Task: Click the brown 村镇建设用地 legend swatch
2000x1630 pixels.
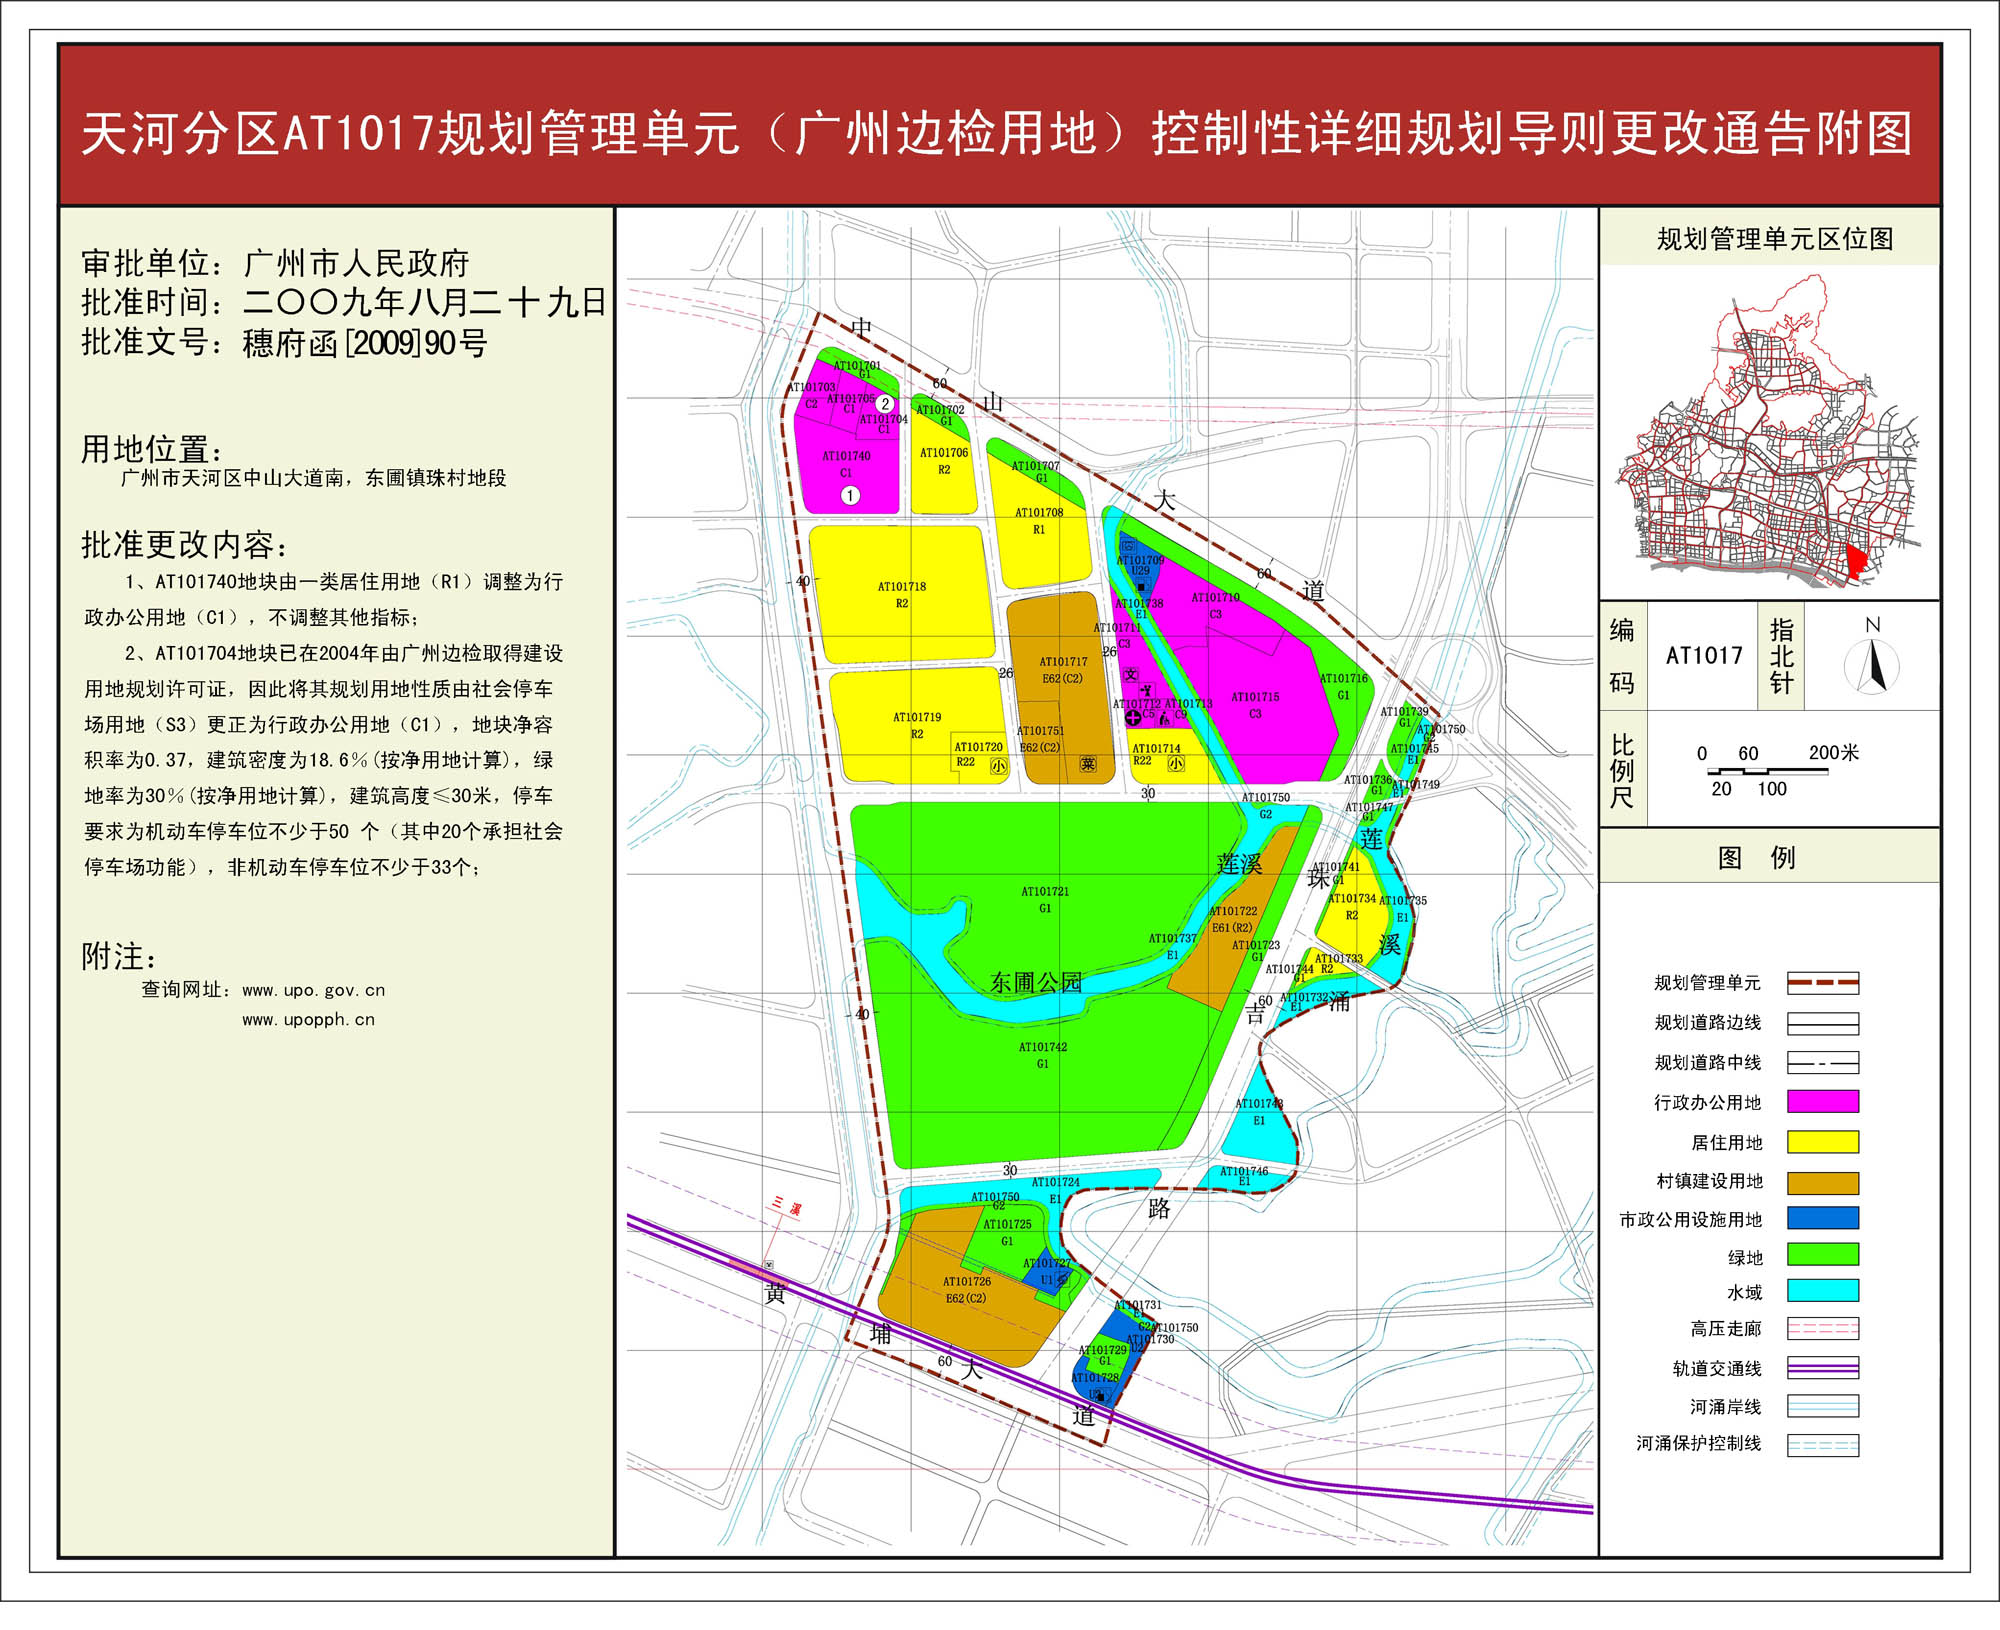Action: point(1823,1183)
